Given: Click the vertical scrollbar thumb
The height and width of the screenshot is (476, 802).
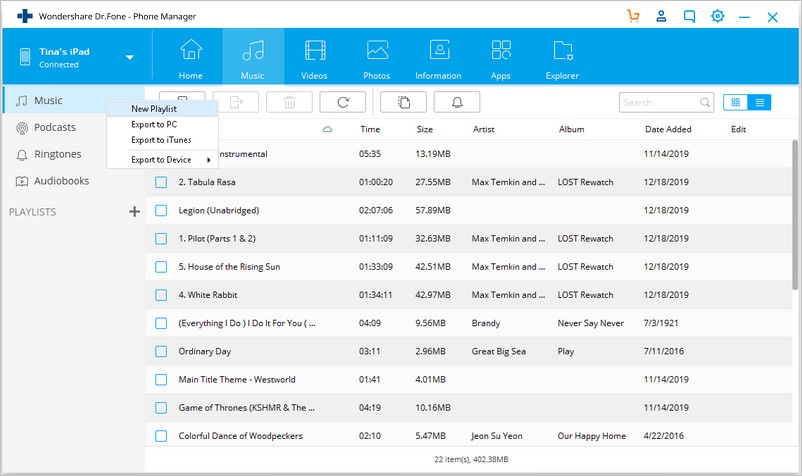Looking at the screenshot, I should (795, 215).
